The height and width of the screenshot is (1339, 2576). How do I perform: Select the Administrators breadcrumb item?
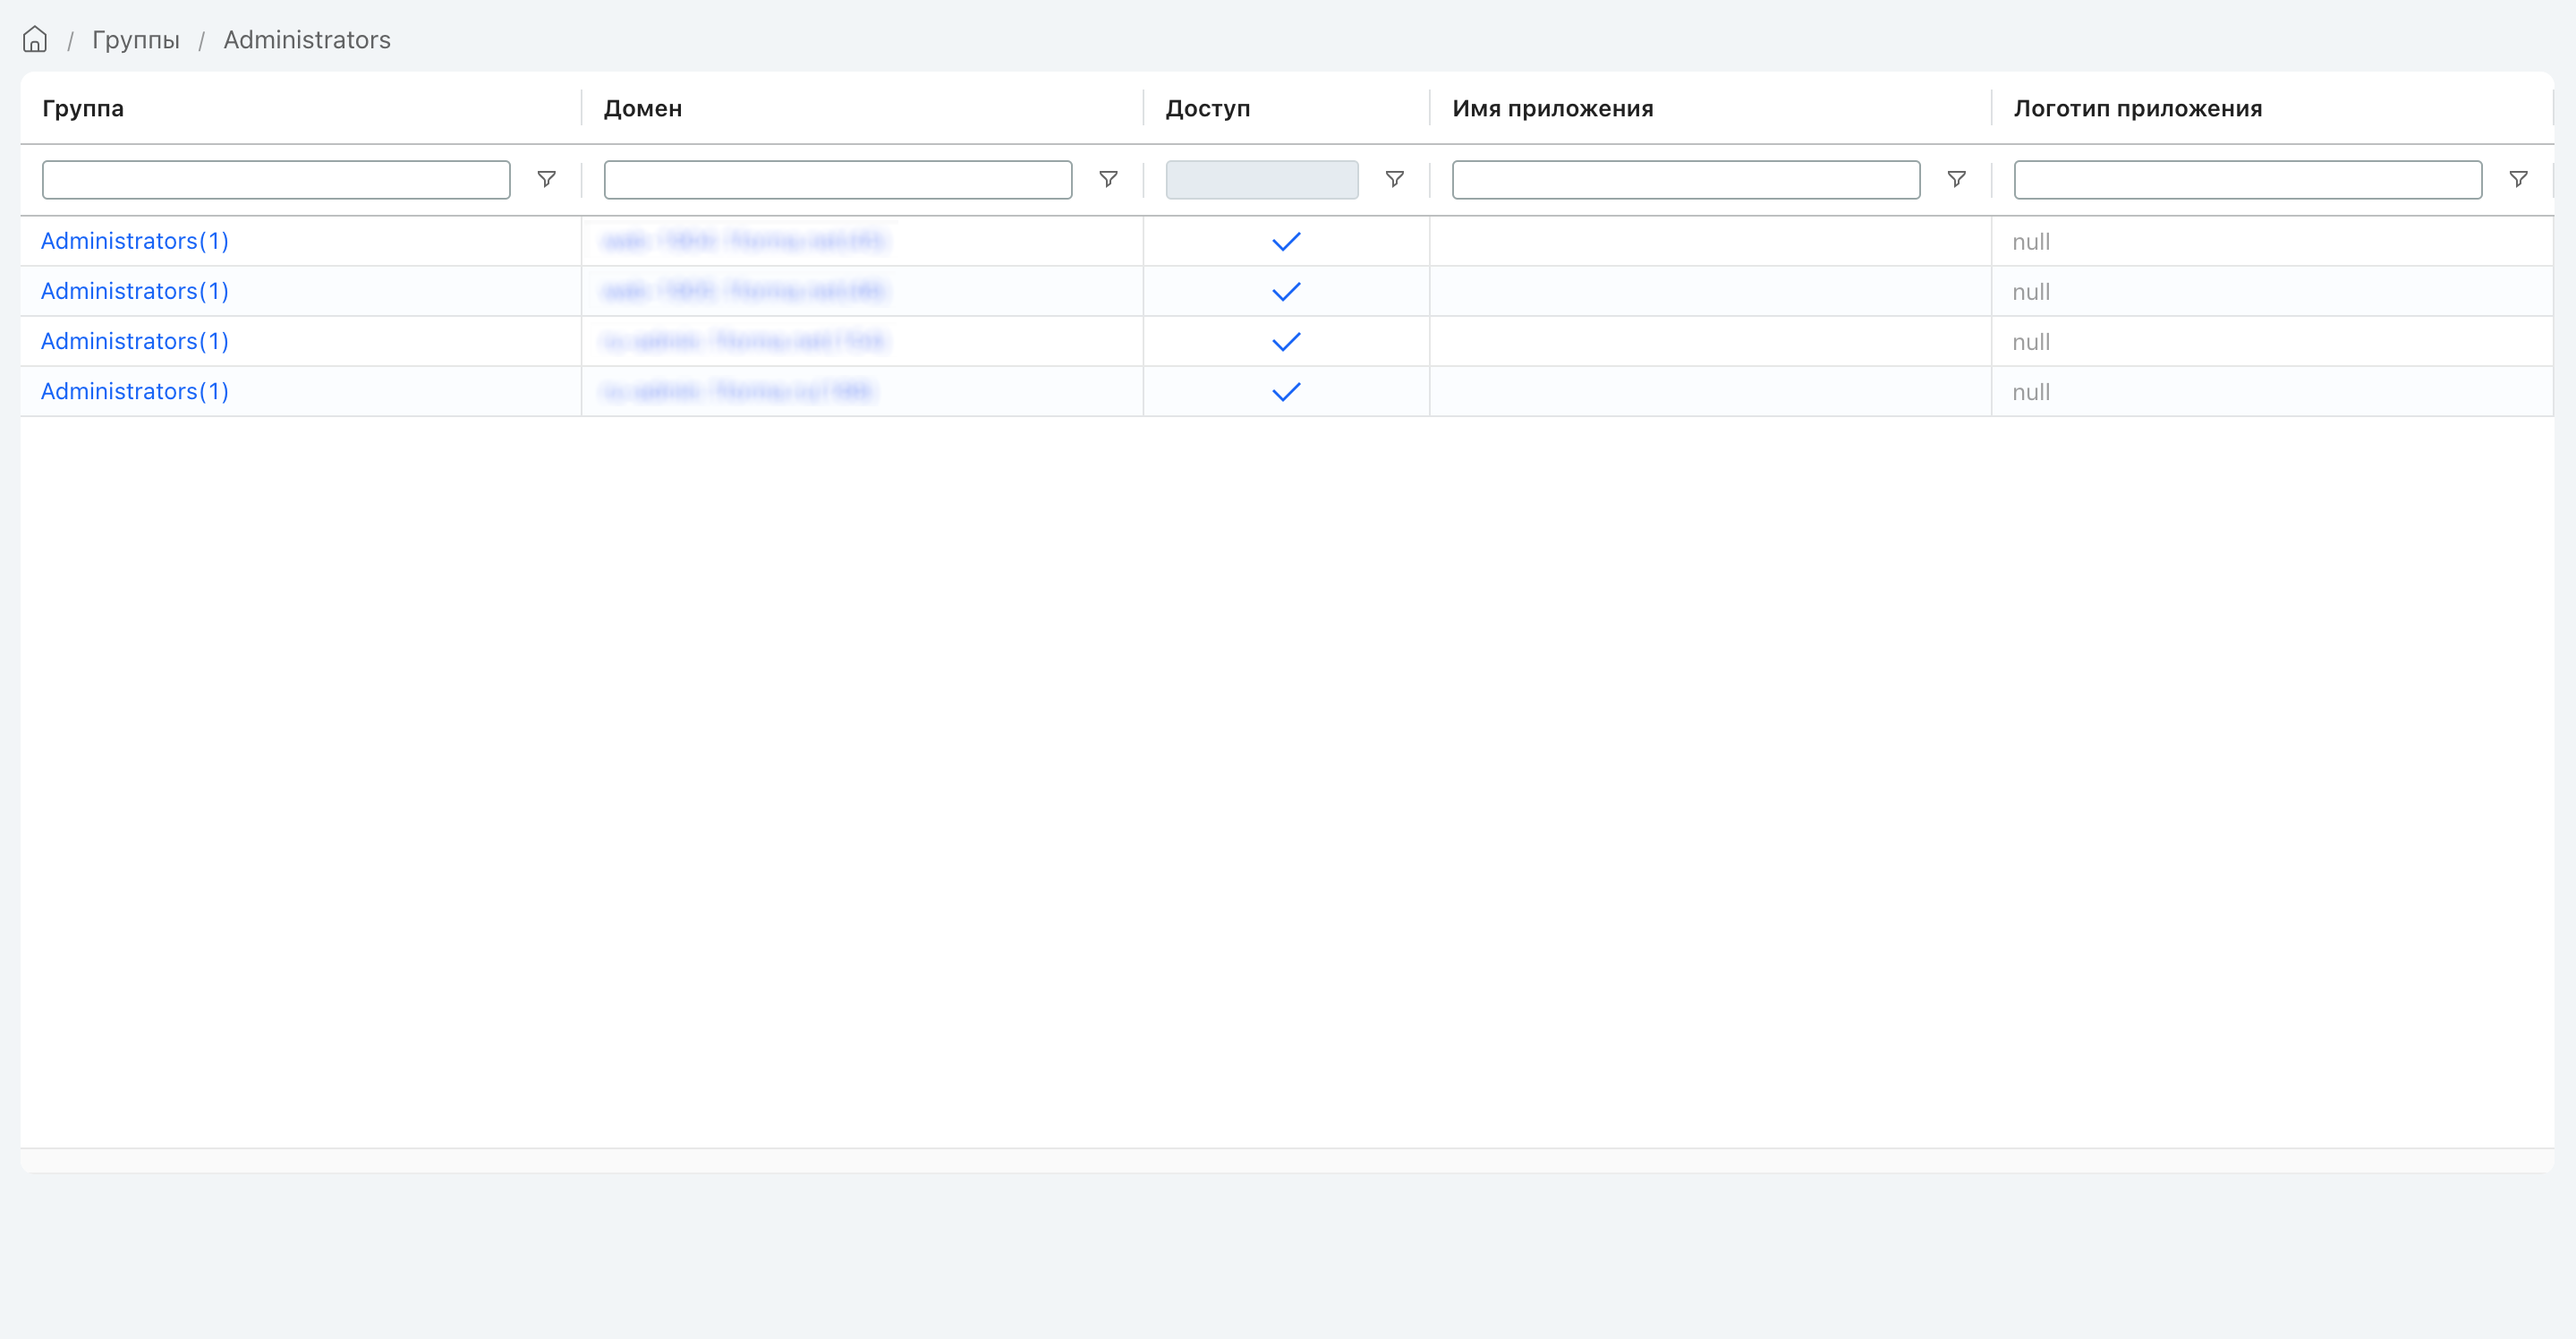(307, 40)
